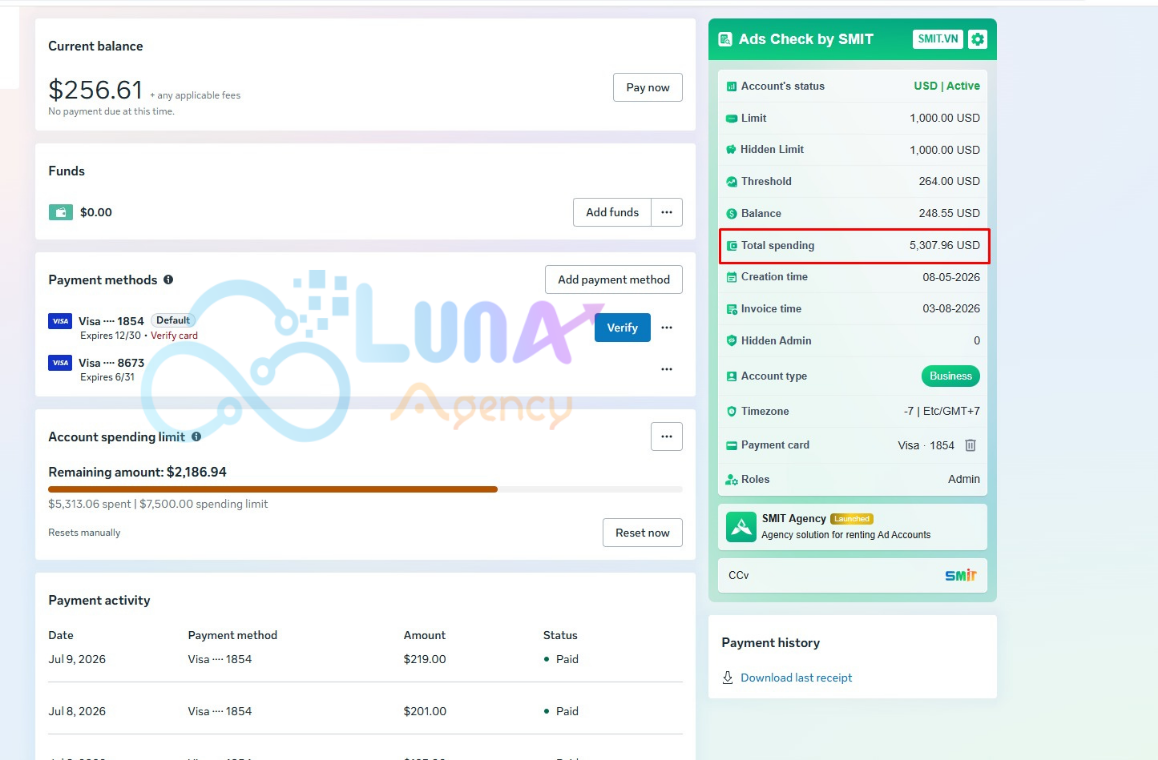The width and height of the screenshot is (1158, 760).
Task: Click the 264.00 USD threshold value
Action: (949, 181)
